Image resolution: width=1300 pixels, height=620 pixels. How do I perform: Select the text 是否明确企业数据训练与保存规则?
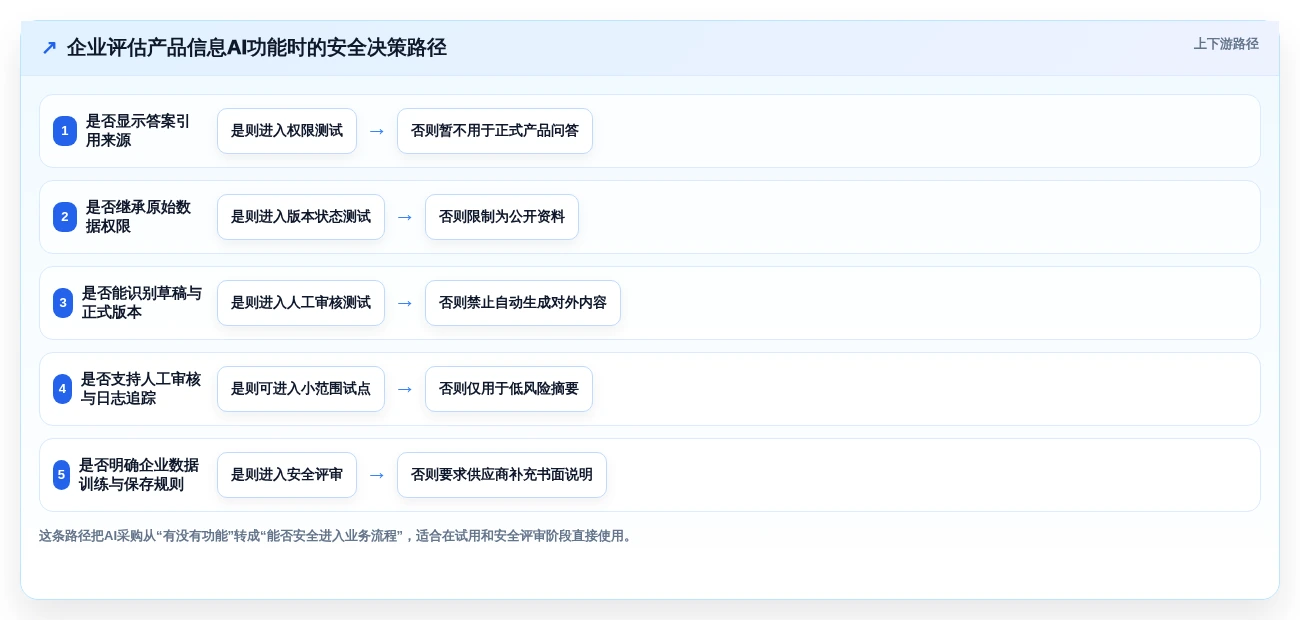(x=139, y=475)
